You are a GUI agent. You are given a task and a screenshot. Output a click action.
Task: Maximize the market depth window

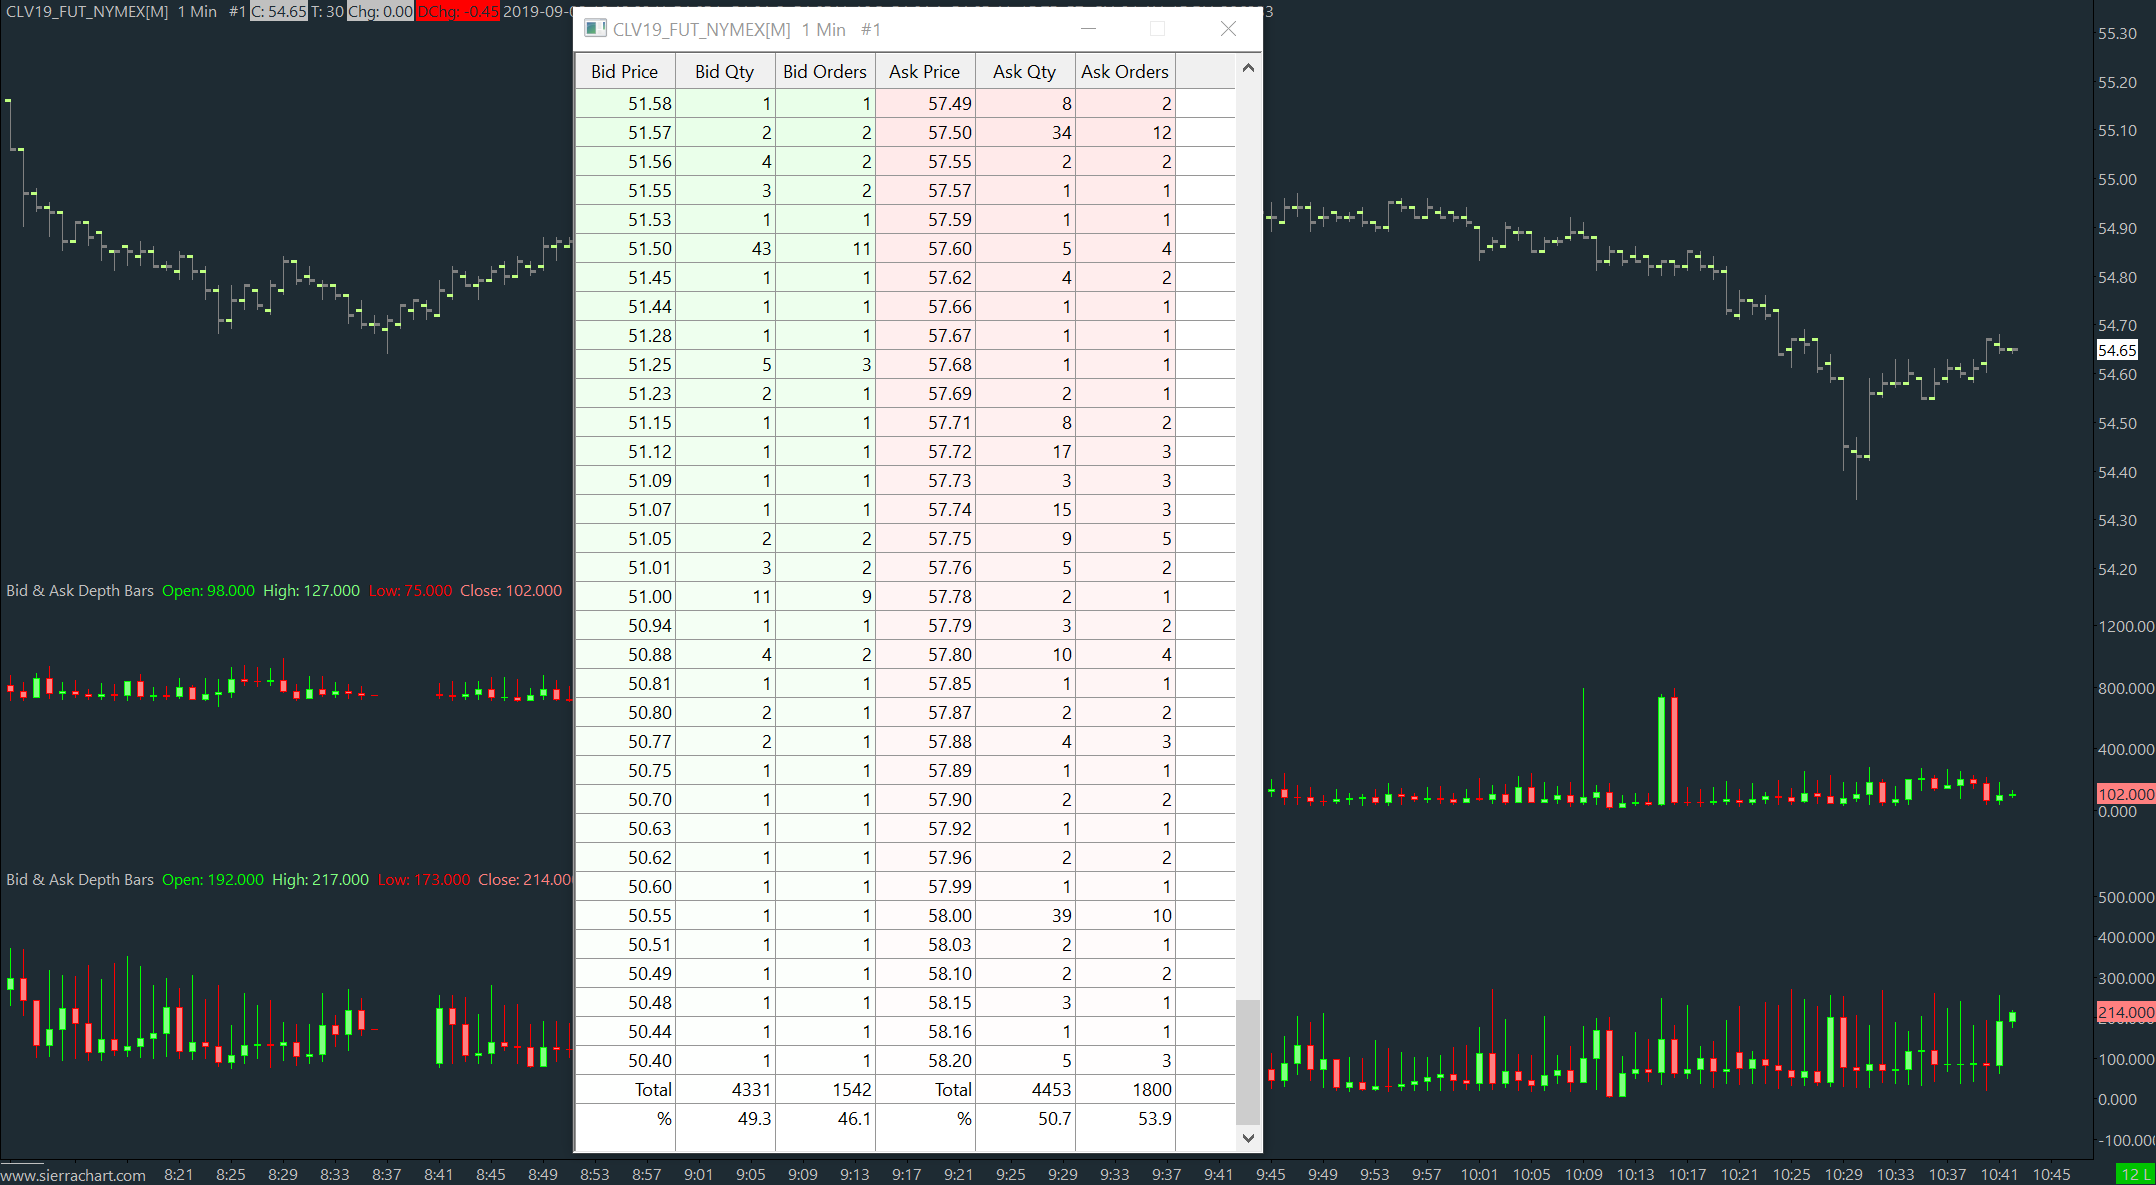(1157, 29)
